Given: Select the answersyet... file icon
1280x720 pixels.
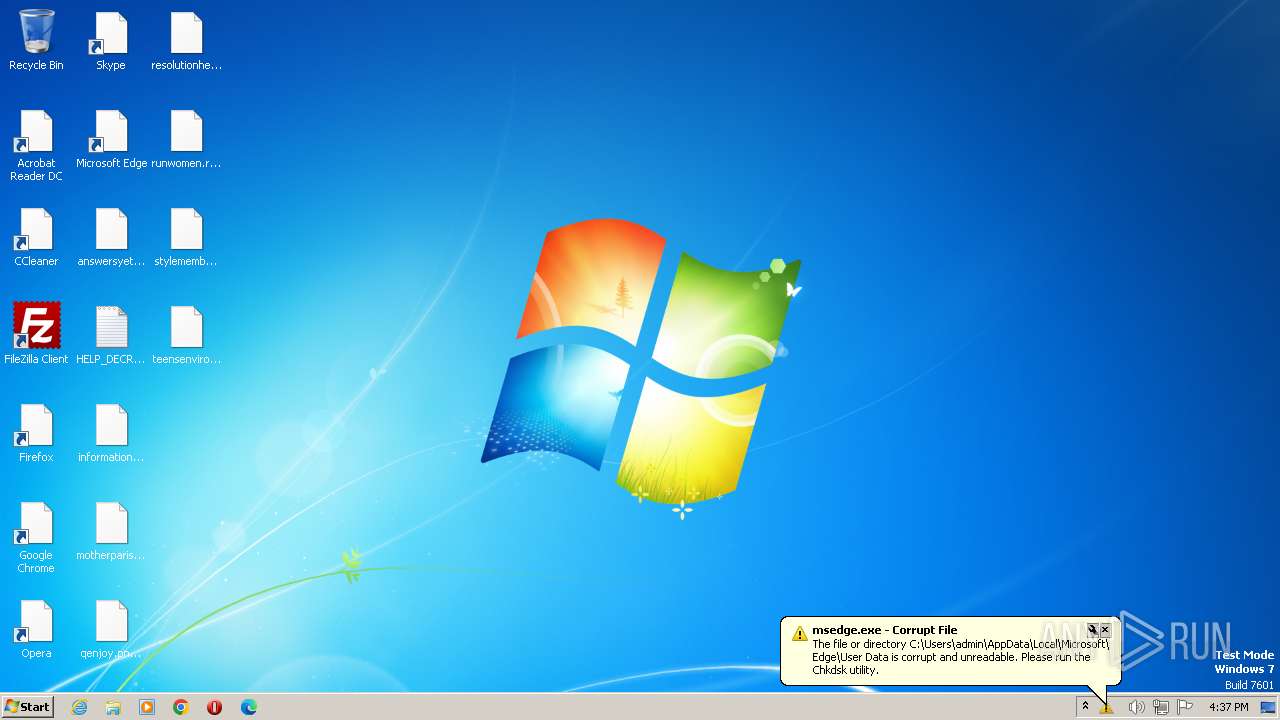Looking at the screenshot, I should click(x=111, y=237).
